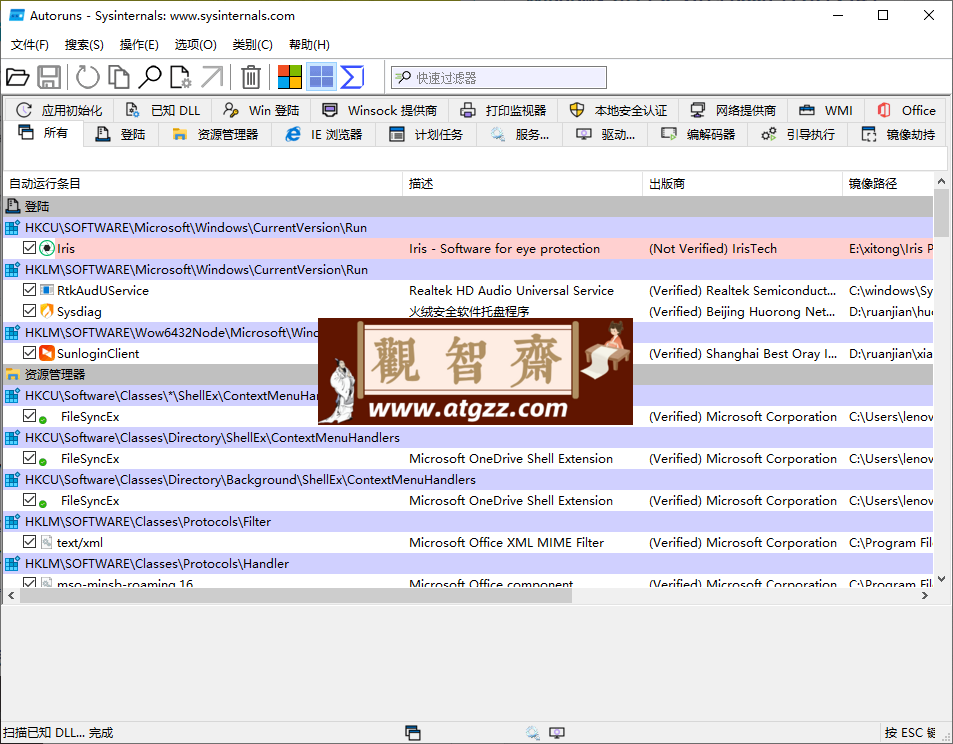This screenshot has height=744, width=953.
Task: Uncheck FileSyncEx under Directory\Background key
Action: 29,500
